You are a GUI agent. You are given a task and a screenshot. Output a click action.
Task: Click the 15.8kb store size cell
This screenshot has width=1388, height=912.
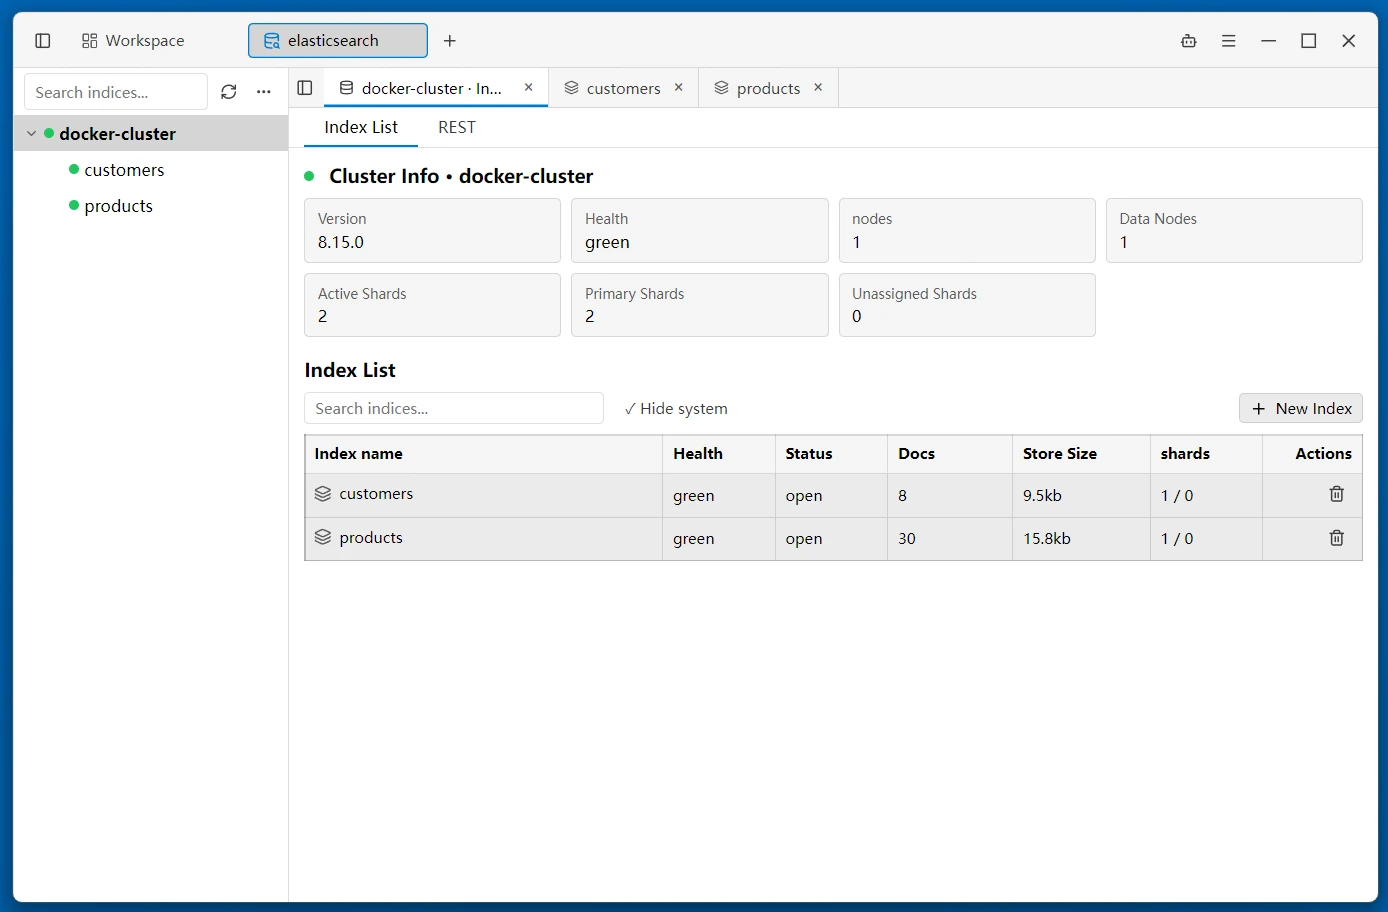coord(1081,539)
